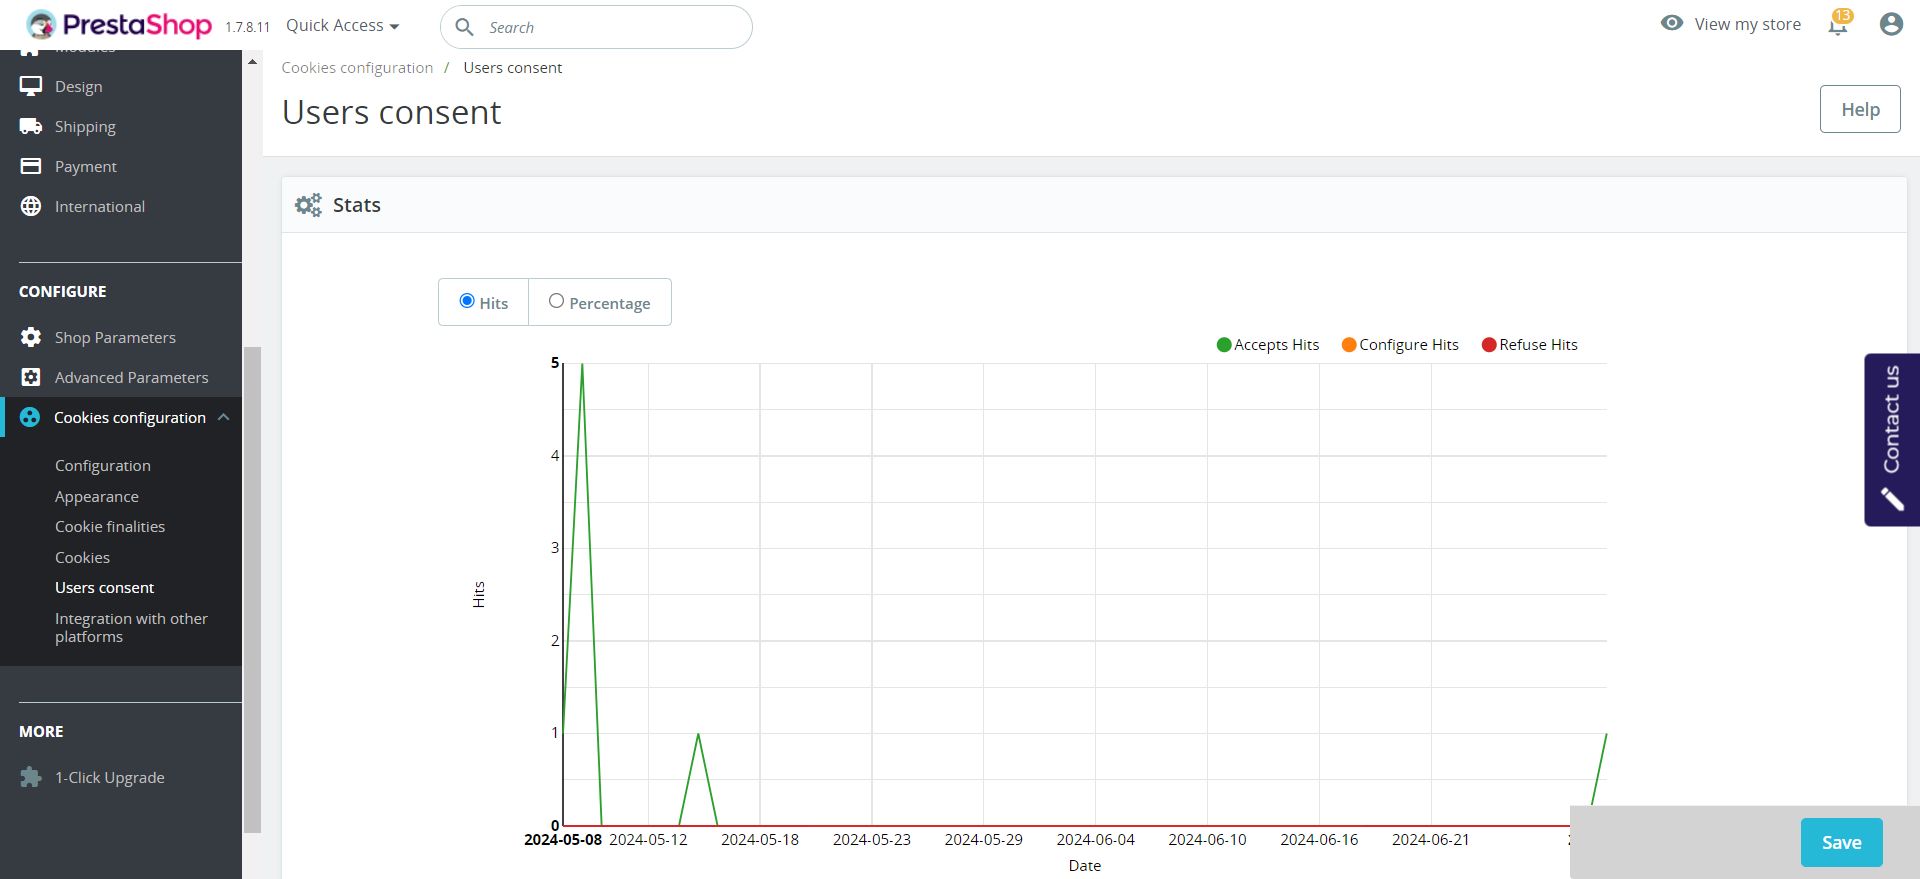Click the Stats panel title

(x=357, y=205)
